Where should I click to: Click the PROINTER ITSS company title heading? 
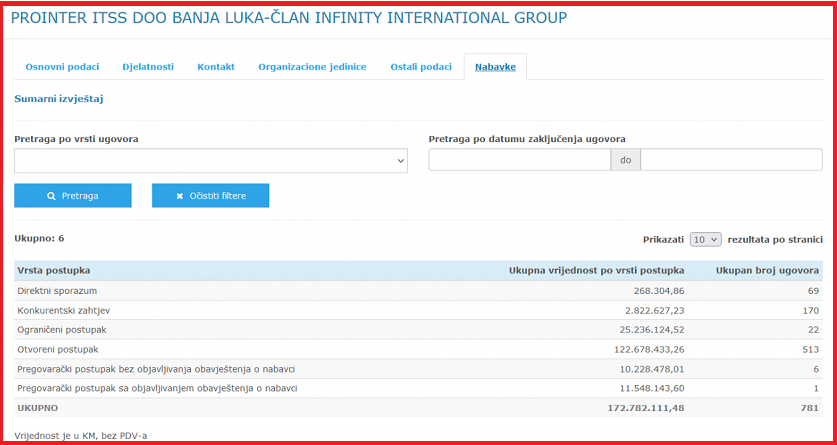tap(289, 18)
